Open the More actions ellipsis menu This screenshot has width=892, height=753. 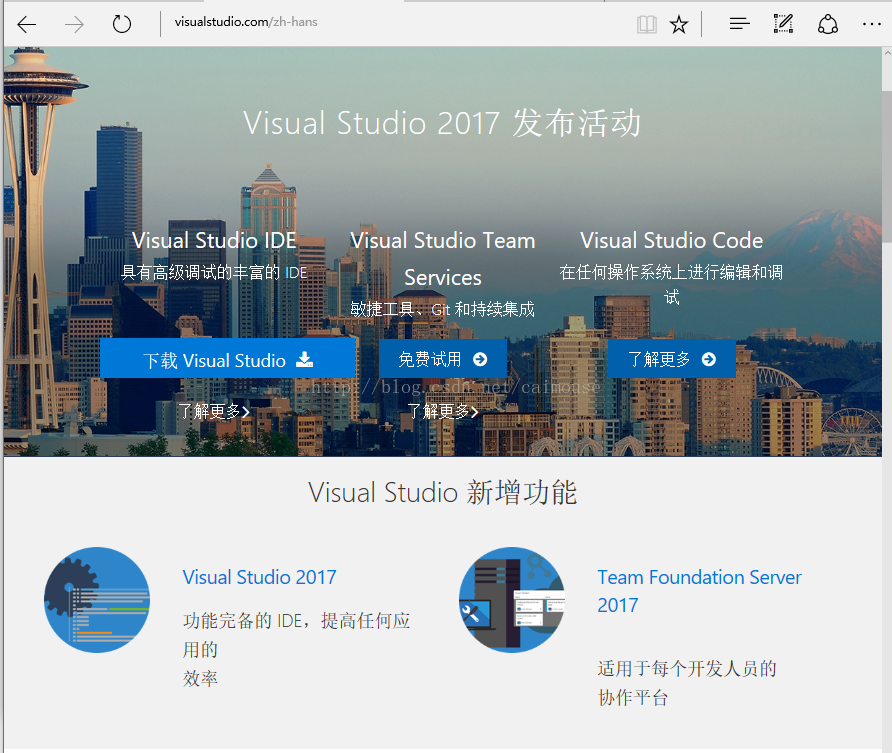tap(872, 24)
